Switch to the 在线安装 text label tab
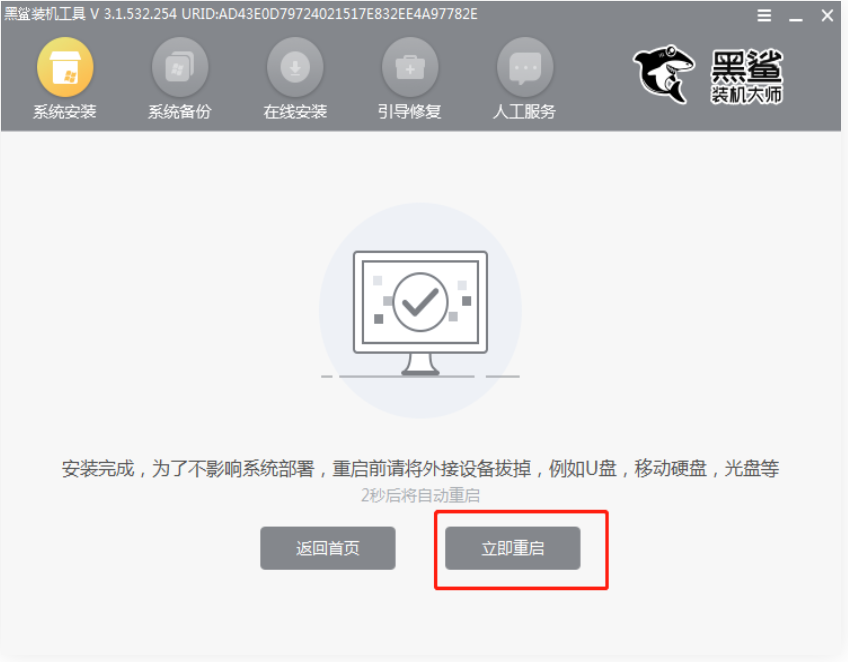Viewport: 848px width, 662px height. pos(295,112)
